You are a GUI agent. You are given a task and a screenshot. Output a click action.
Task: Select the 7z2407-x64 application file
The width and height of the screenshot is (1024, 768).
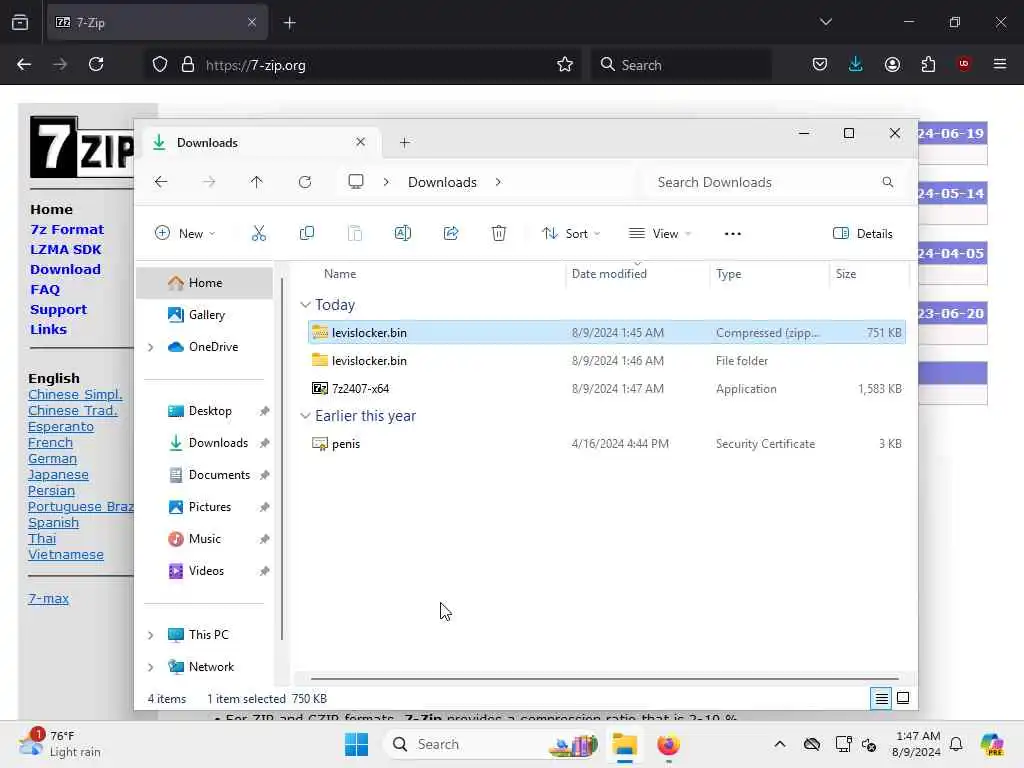tap(607, 389)
